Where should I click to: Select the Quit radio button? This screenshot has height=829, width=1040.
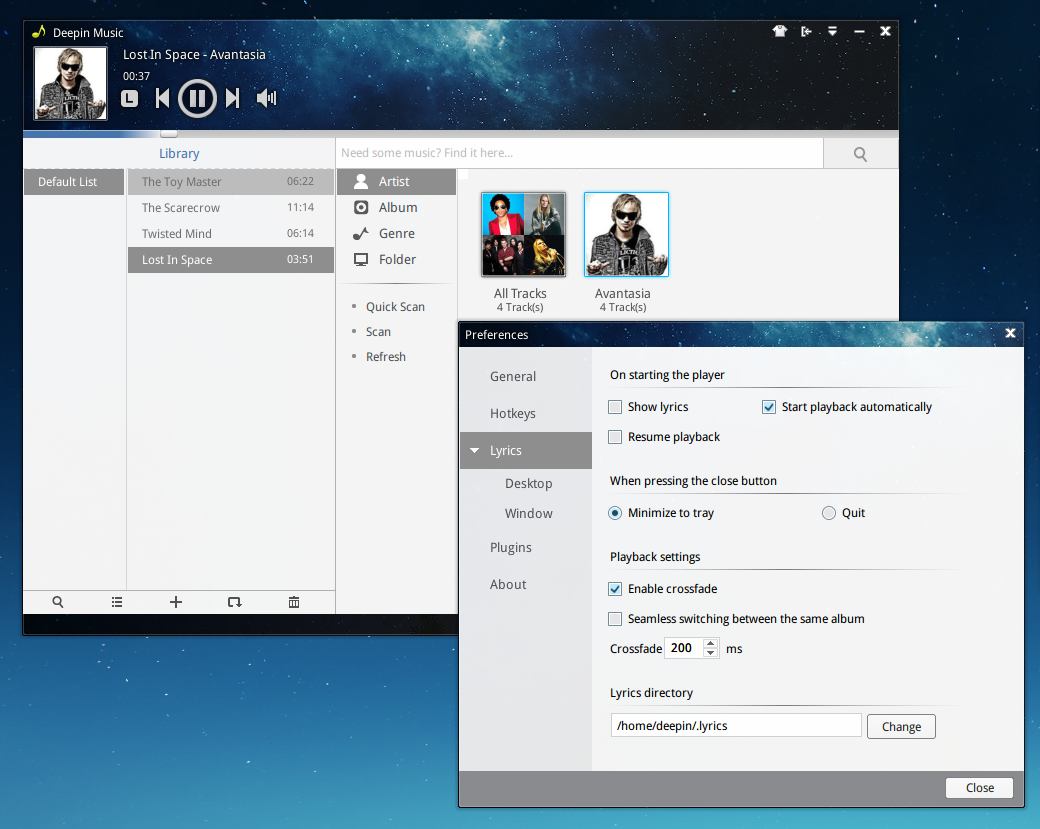829,512
